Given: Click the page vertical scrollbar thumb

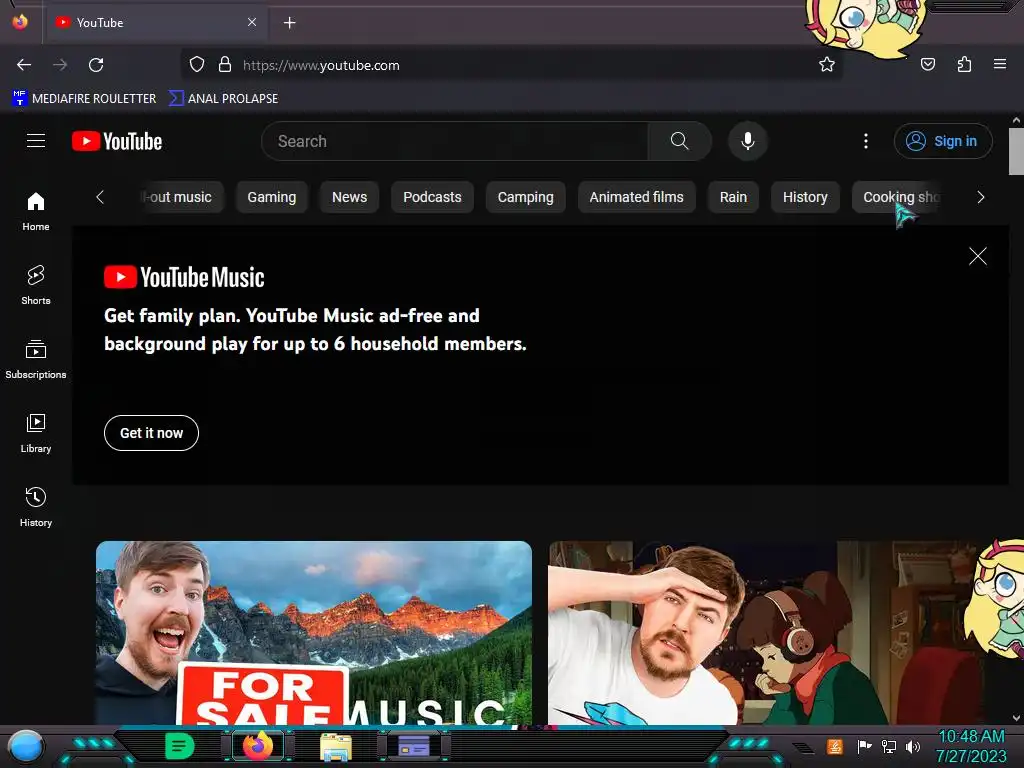Looking at the screenshot, I should [x=1016, y=152].
